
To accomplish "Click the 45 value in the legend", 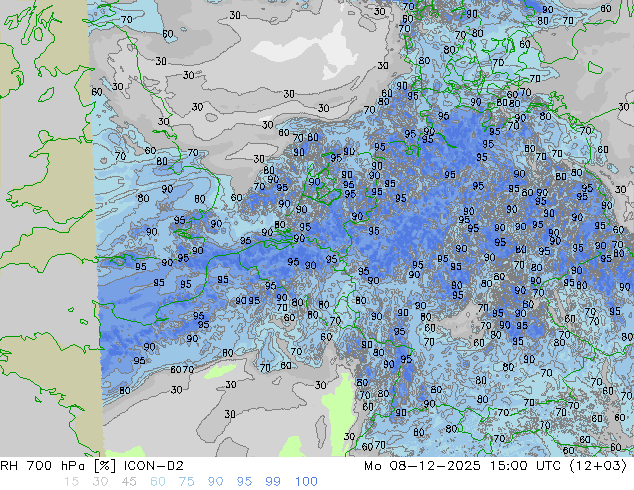I will pyautogui.click(x=128, y=482).
